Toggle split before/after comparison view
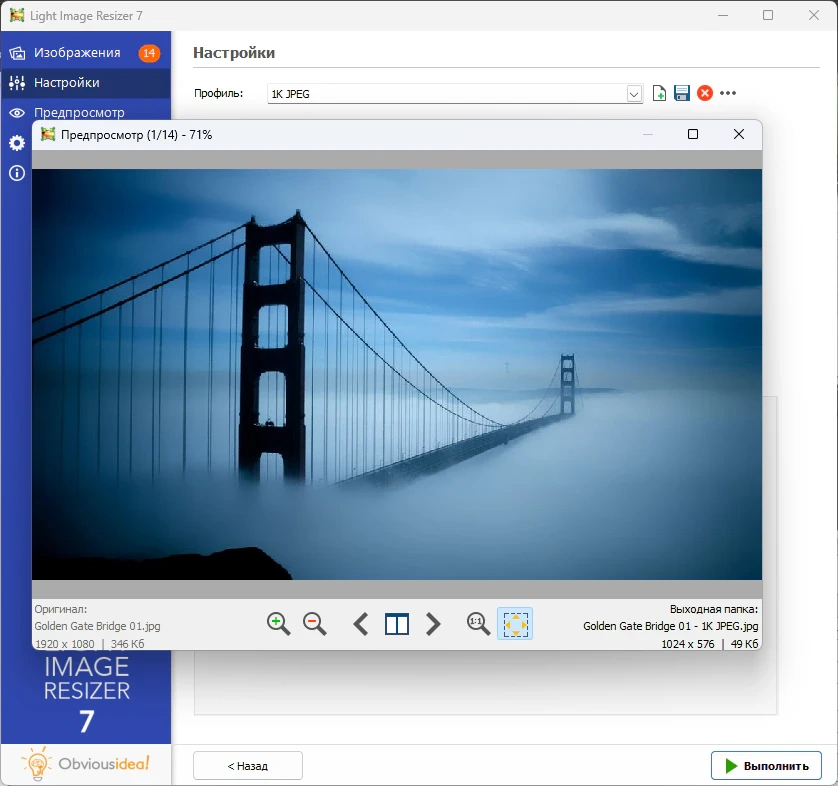 tap(397, 624)
